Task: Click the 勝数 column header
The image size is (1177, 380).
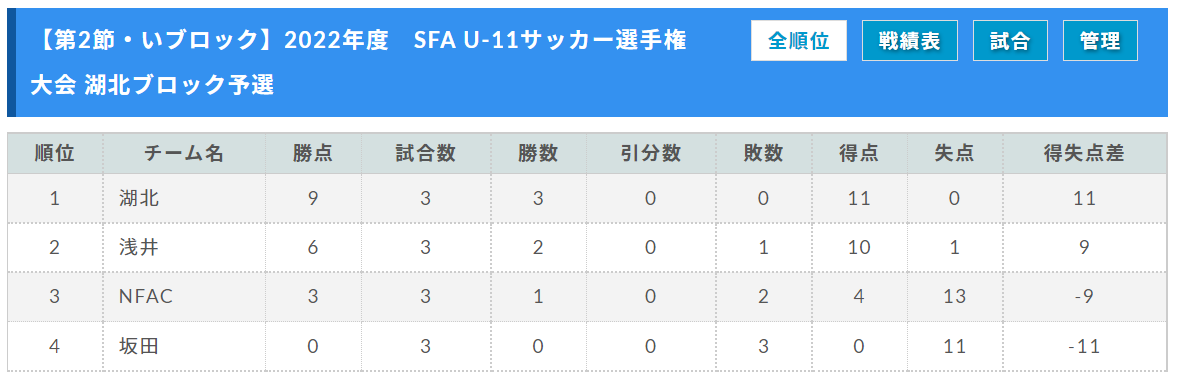Action: (x=538, y=153)
